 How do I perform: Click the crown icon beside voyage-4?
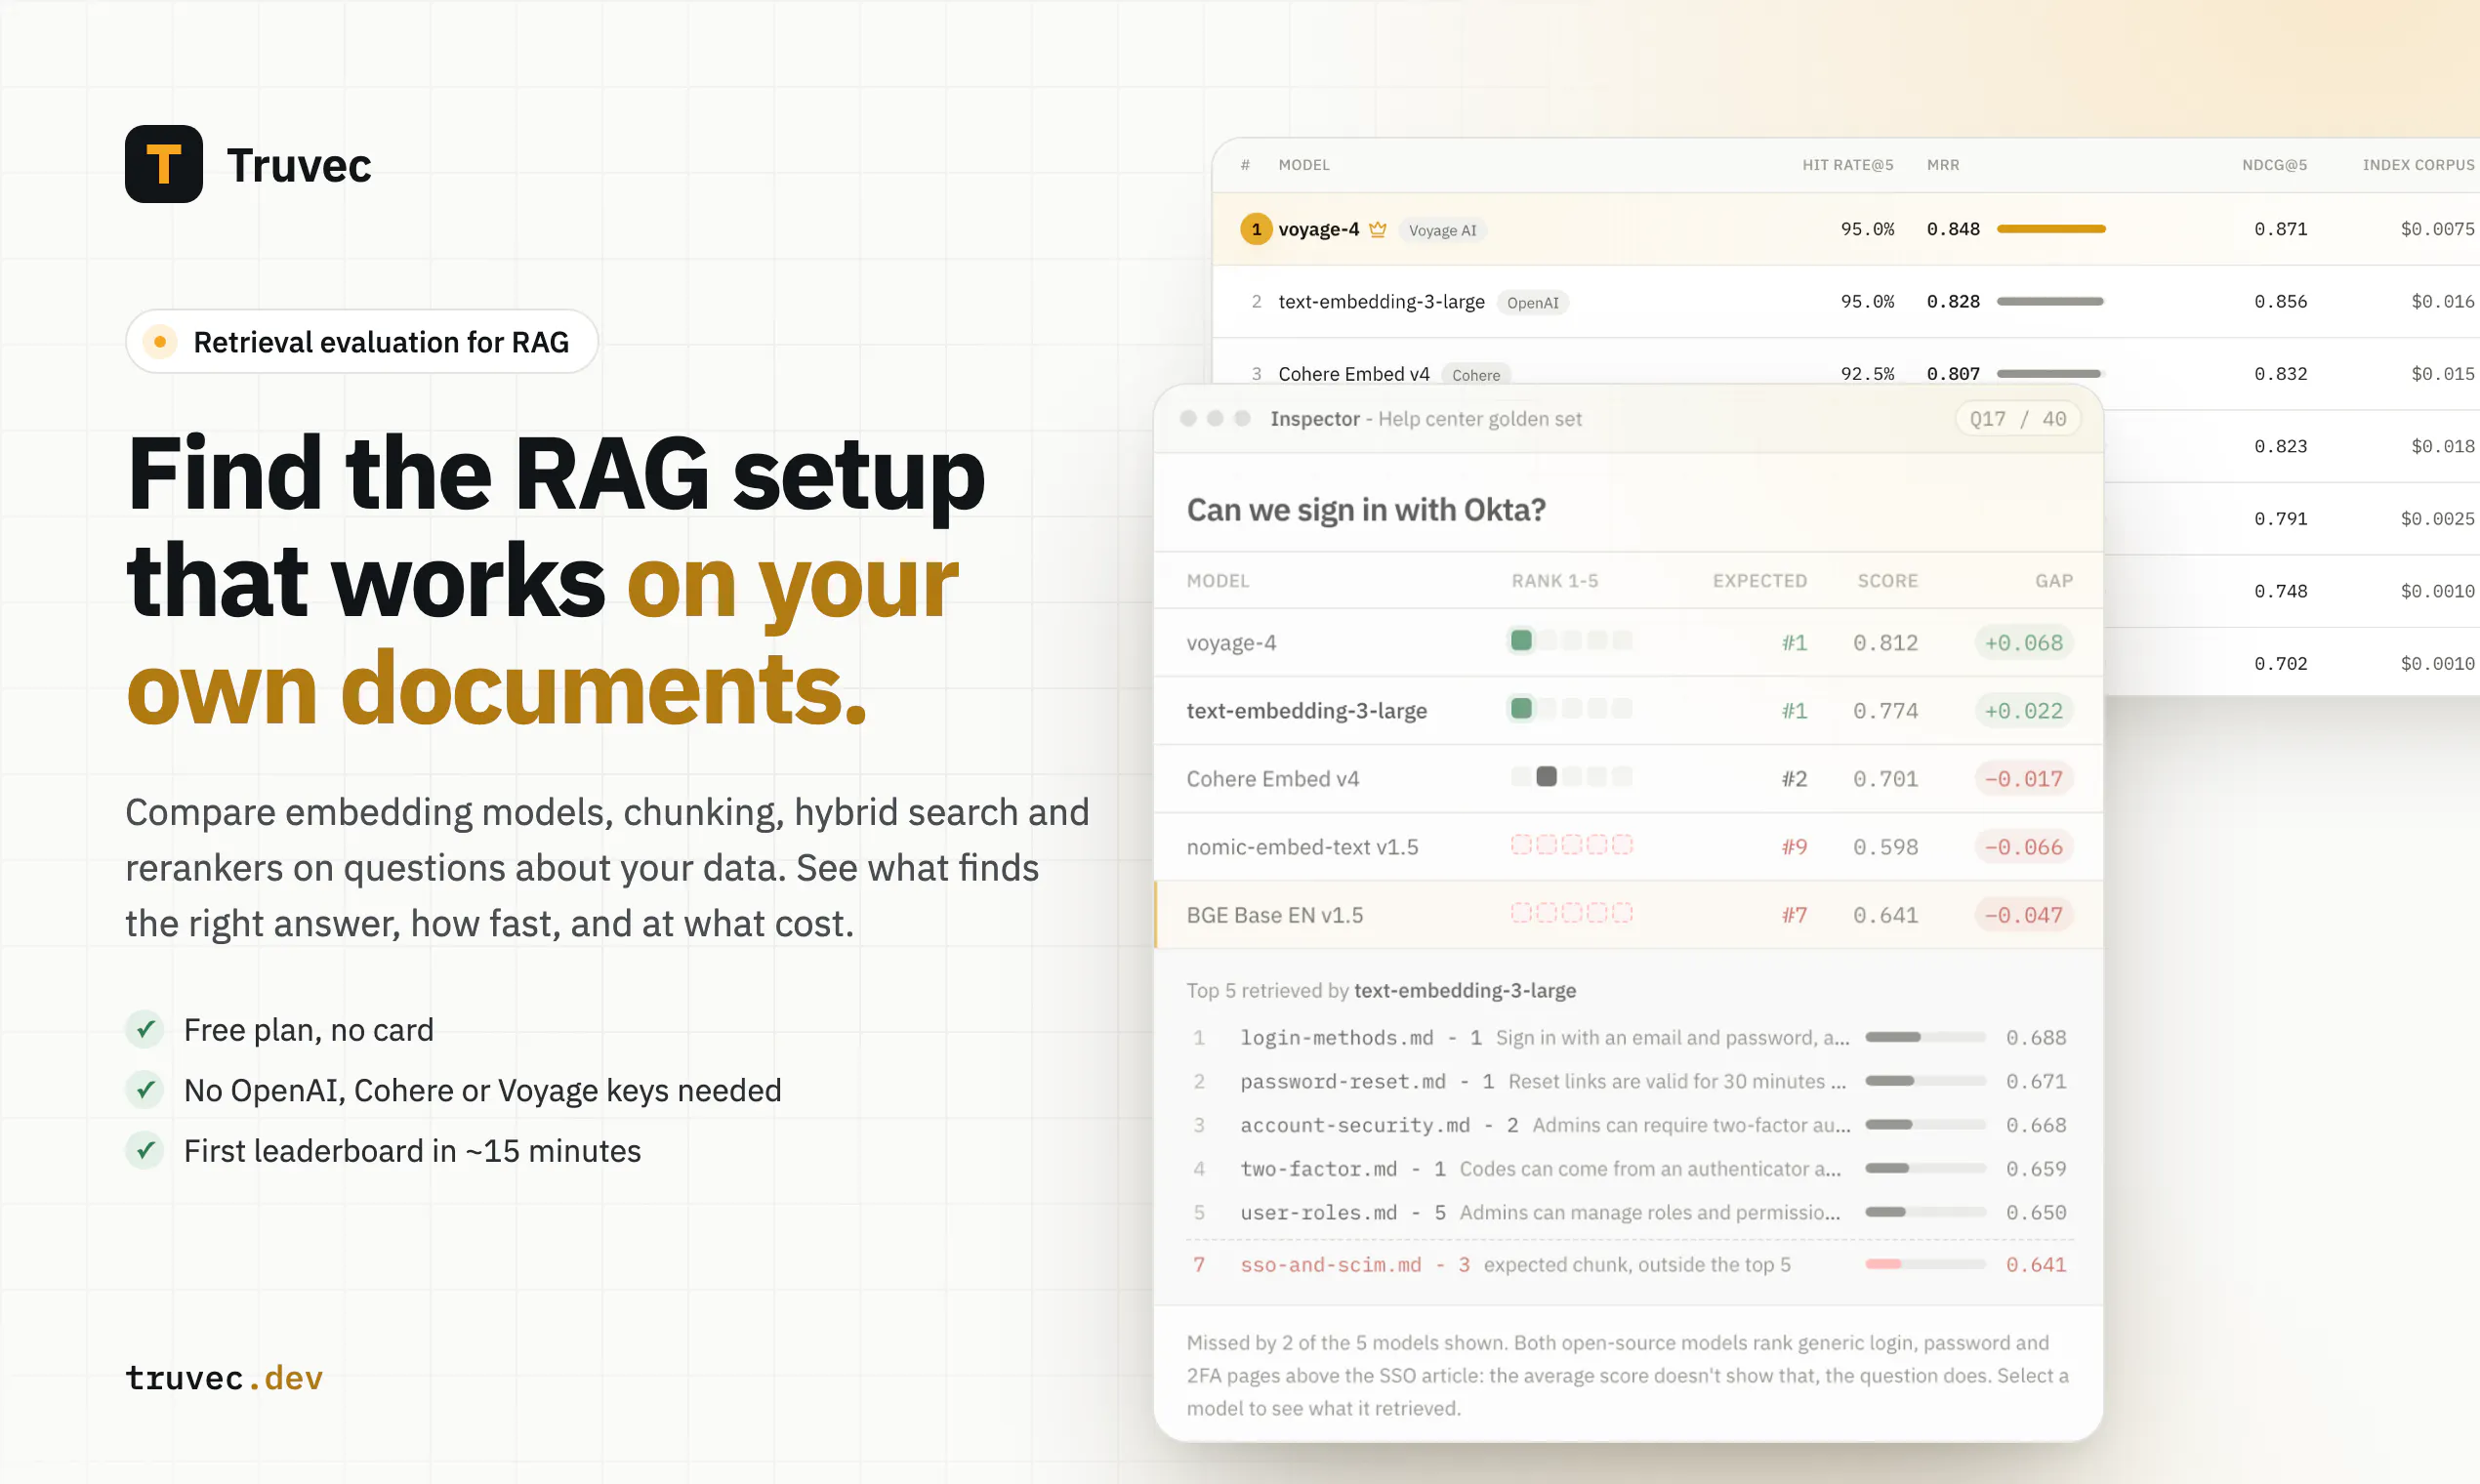(x=1377, y=229)
